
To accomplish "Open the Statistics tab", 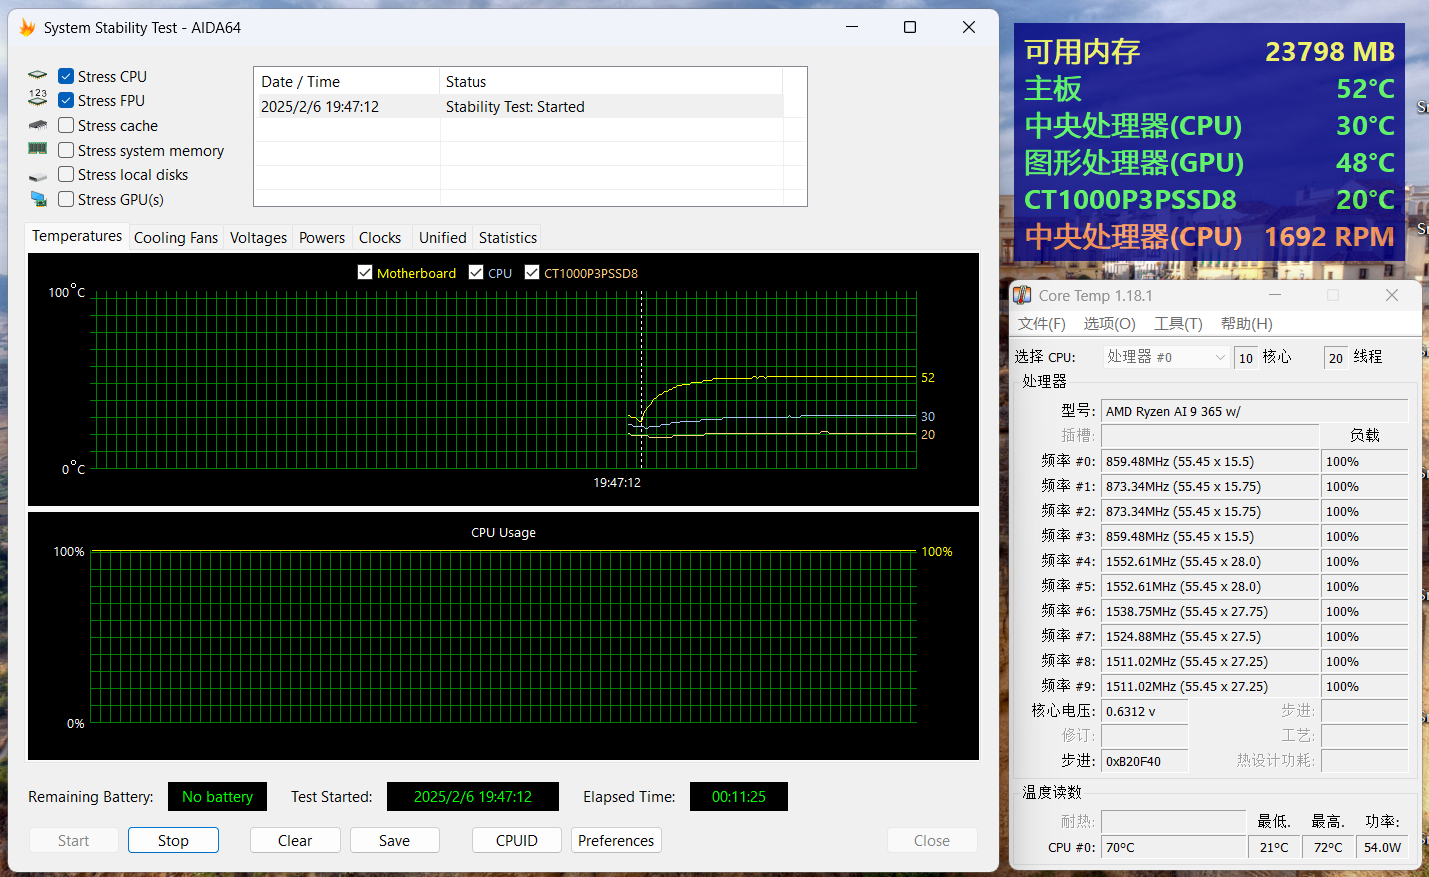I will (508, 238).
